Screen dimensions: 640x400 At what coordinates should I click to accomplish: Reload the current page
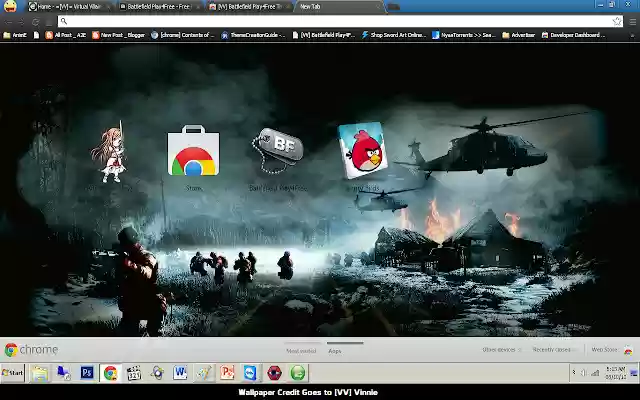click(36, 22)
